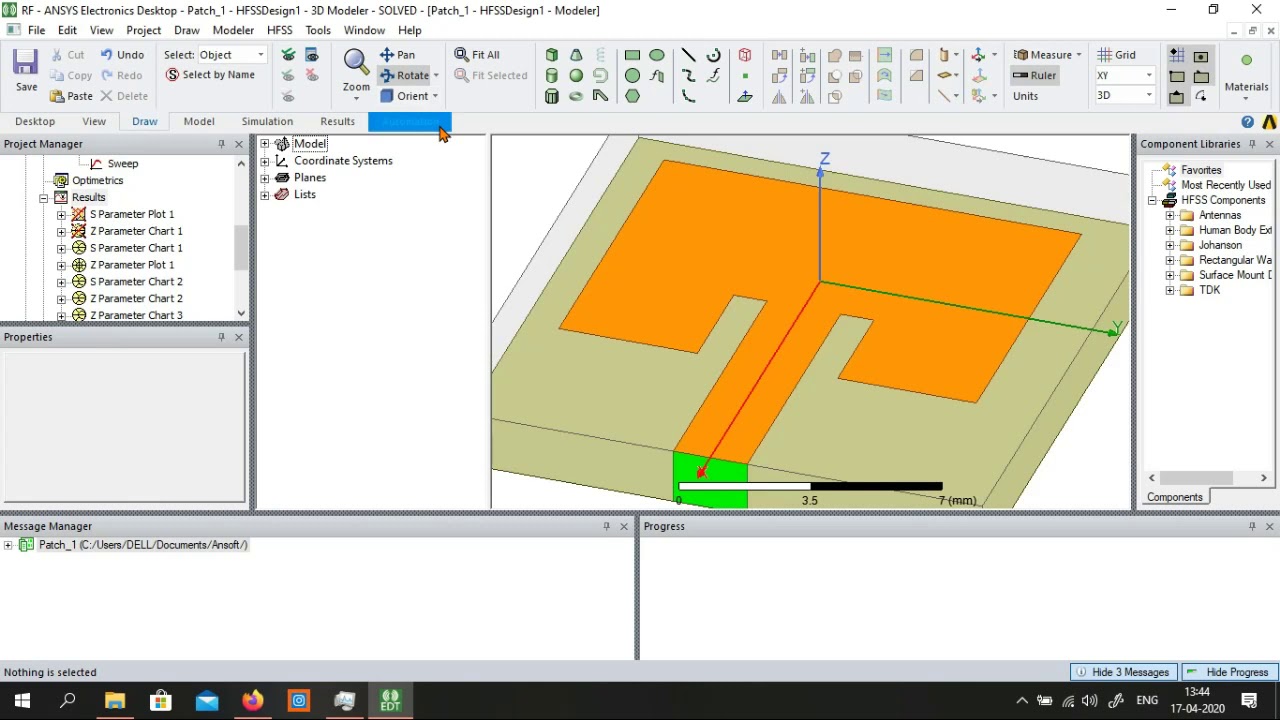Toggle hide/show objects in all views
This screenshot has width=1280, height=720.
pyautogui.click(x=312, y=55)
